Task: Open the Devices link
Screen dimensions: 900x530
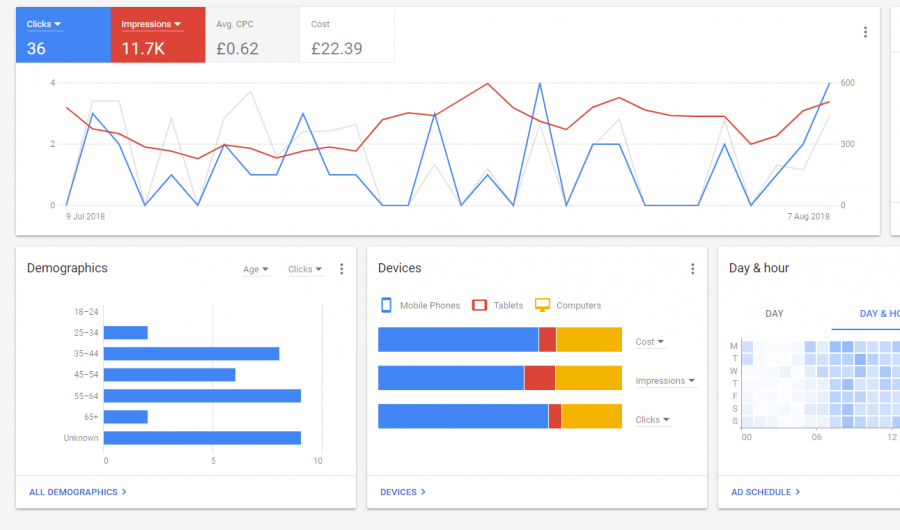Action: click(402, 492)
